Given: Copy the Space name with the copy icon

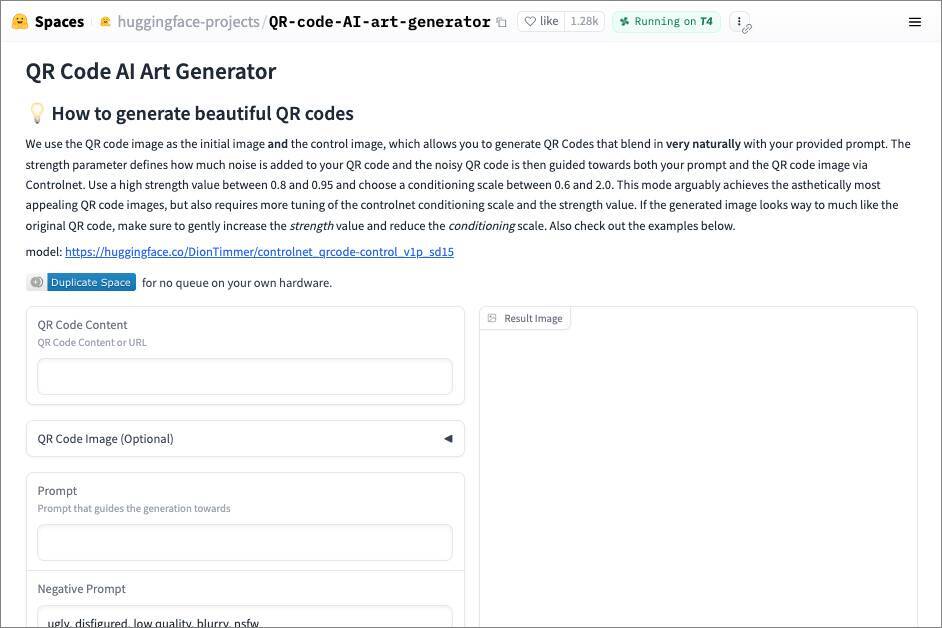Looking at the screenshot, I should click(502, 22).
